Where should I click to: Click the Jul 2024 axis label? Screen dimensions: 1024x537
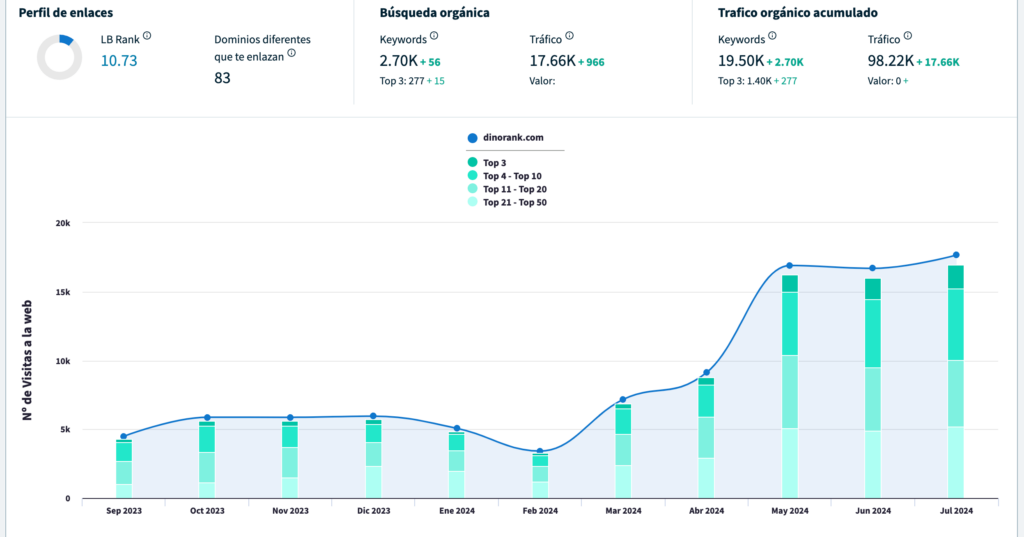tap(956, 511)
